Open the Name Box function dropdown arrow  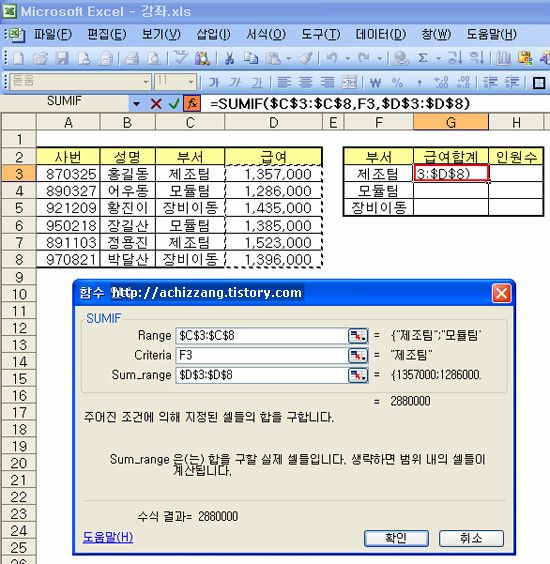click(x=136, y=104)
